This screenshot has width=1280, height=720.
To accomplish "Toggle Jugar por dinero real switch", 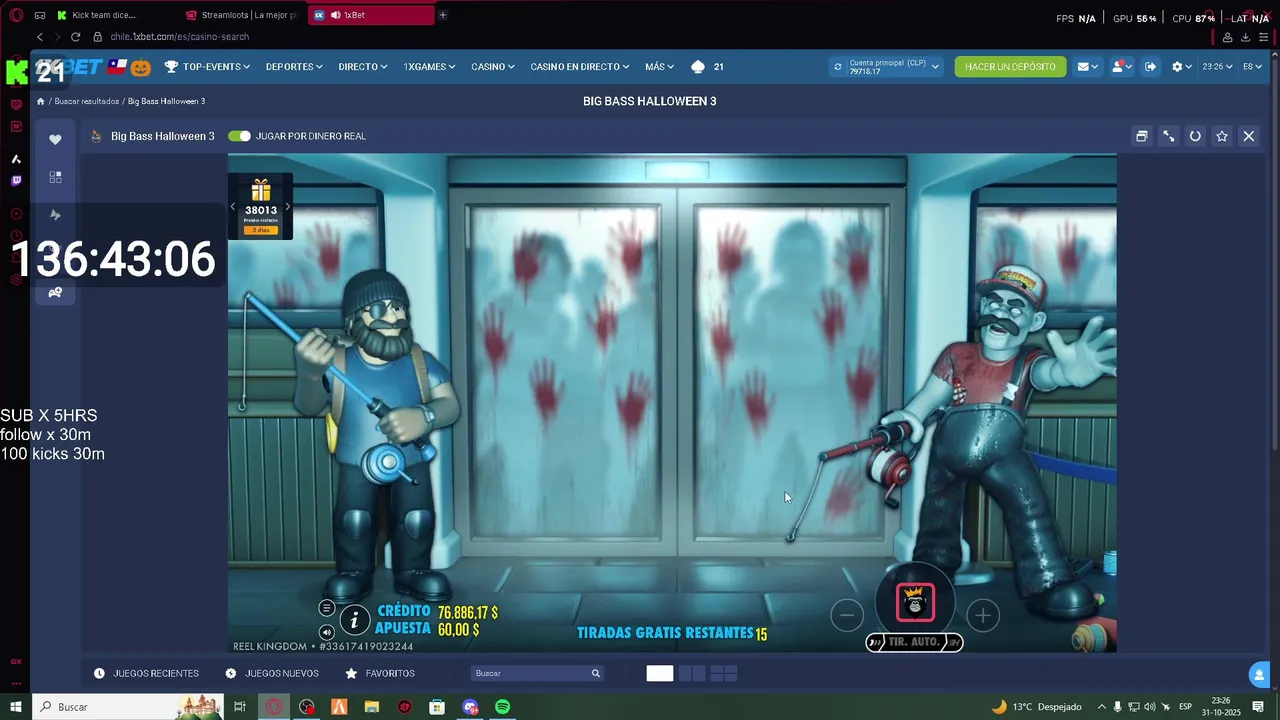I will pyautogui.click(x=239, y=136).
